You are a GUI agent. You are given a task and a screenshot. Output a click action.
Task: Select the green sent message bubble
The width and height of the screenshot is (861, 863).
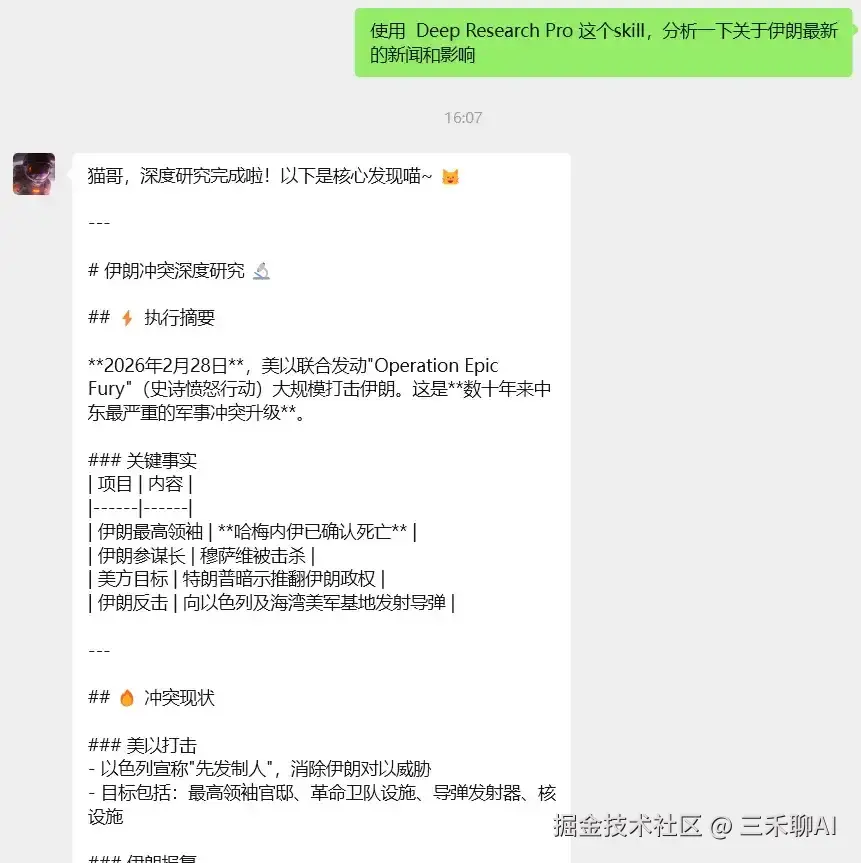(603, 42)
